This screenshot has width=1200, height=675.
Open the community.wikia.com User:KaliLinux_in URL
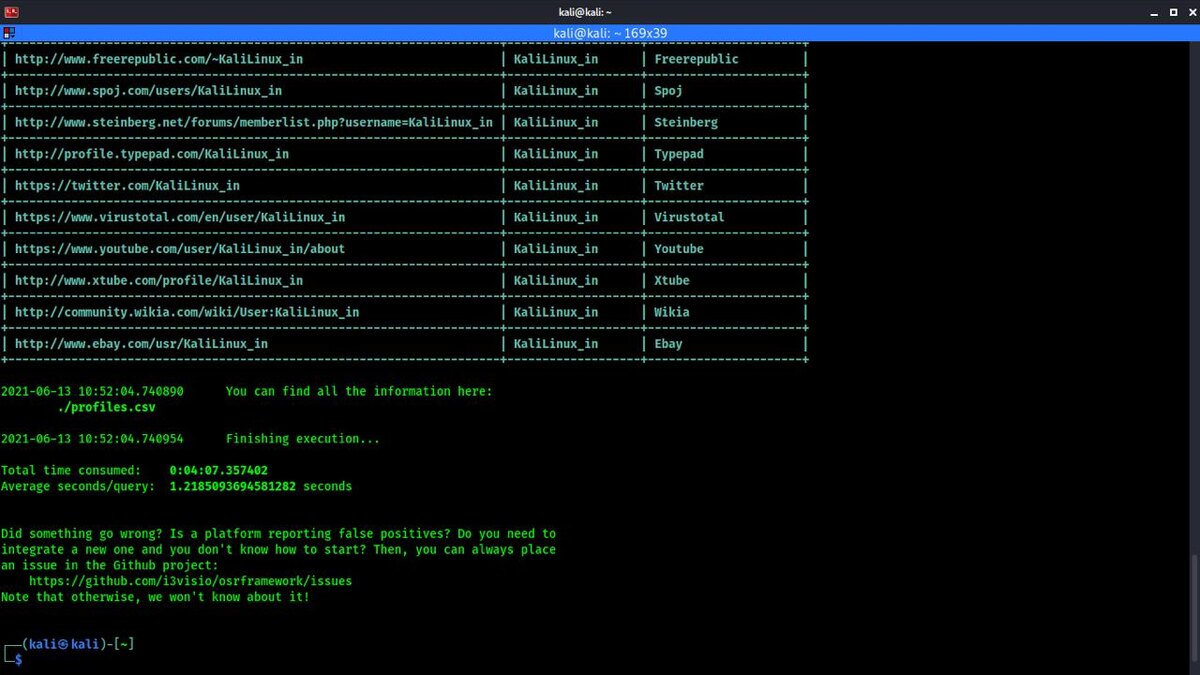tap(187, 312)
